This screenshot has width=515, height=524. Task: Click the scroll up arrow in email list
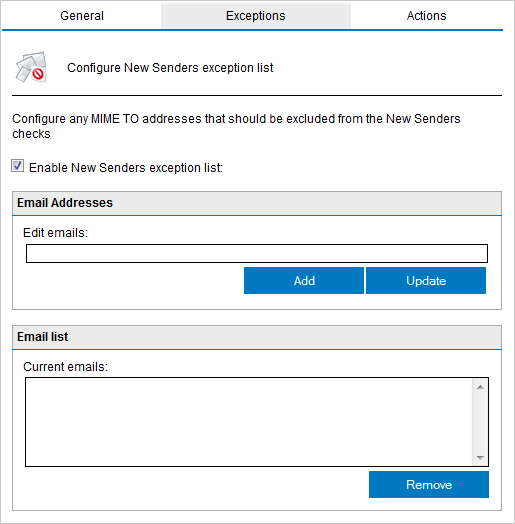coord(480,387)
